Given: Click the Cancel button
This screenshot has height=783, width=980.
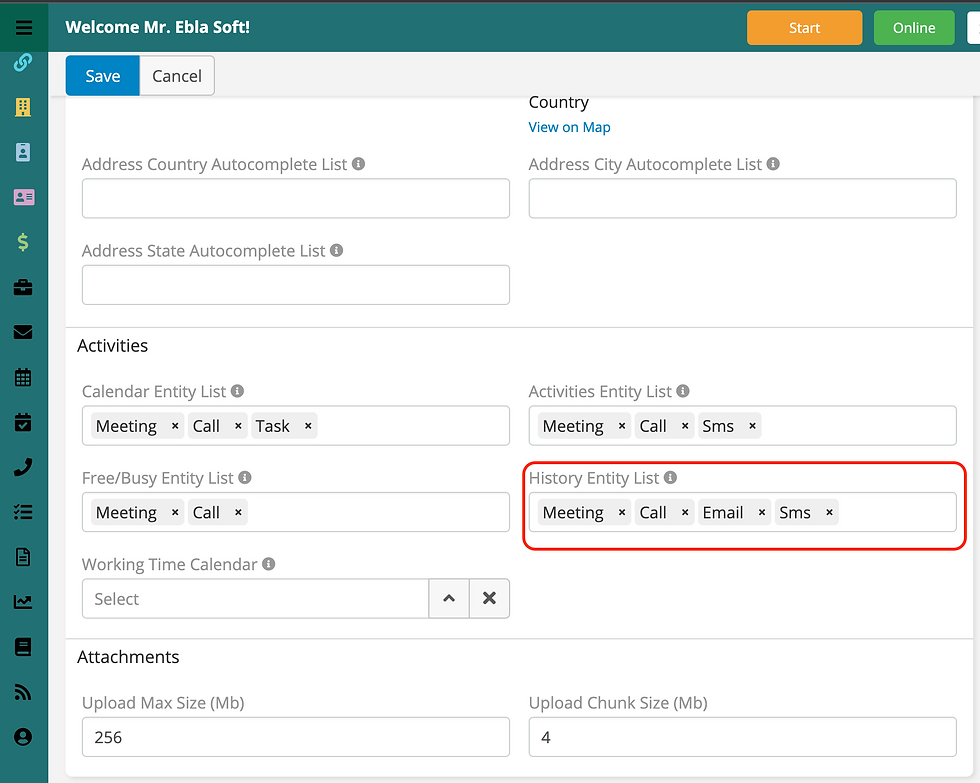Looking at the screenshot, I should (x=177, y=76).
